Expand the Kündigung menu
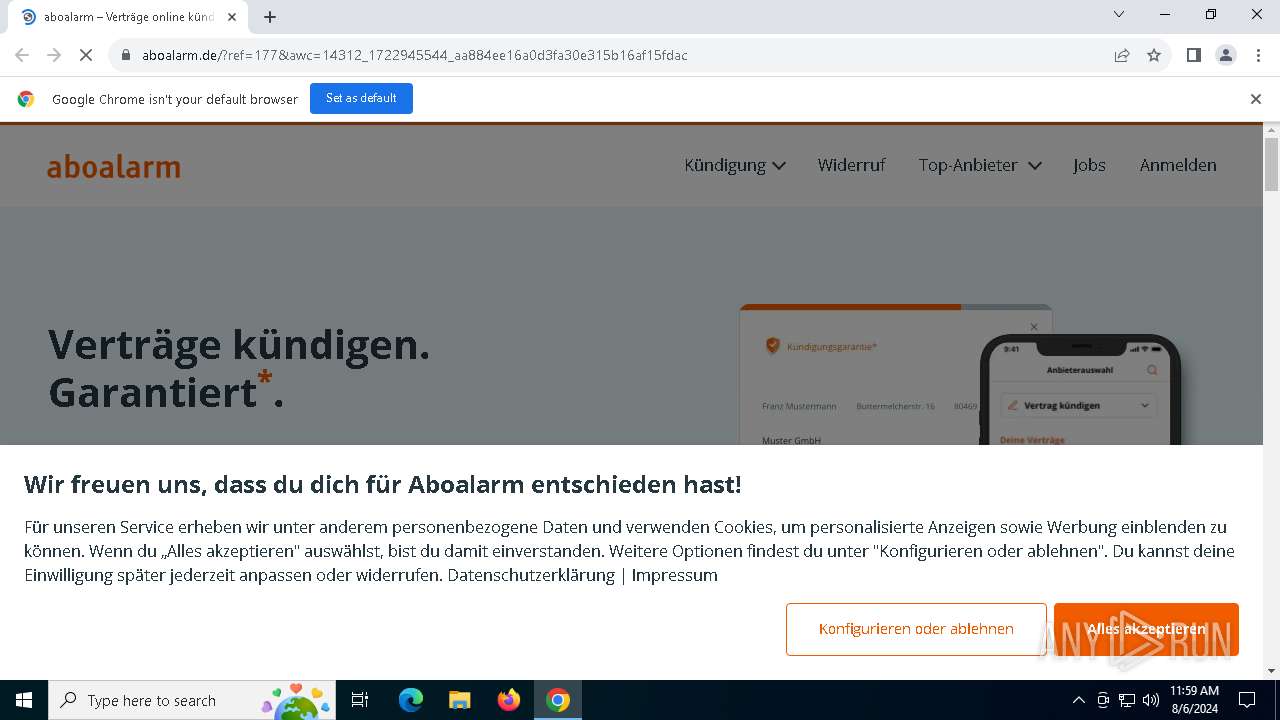Screen dimensions: 1280x720 tap(735, 165)
